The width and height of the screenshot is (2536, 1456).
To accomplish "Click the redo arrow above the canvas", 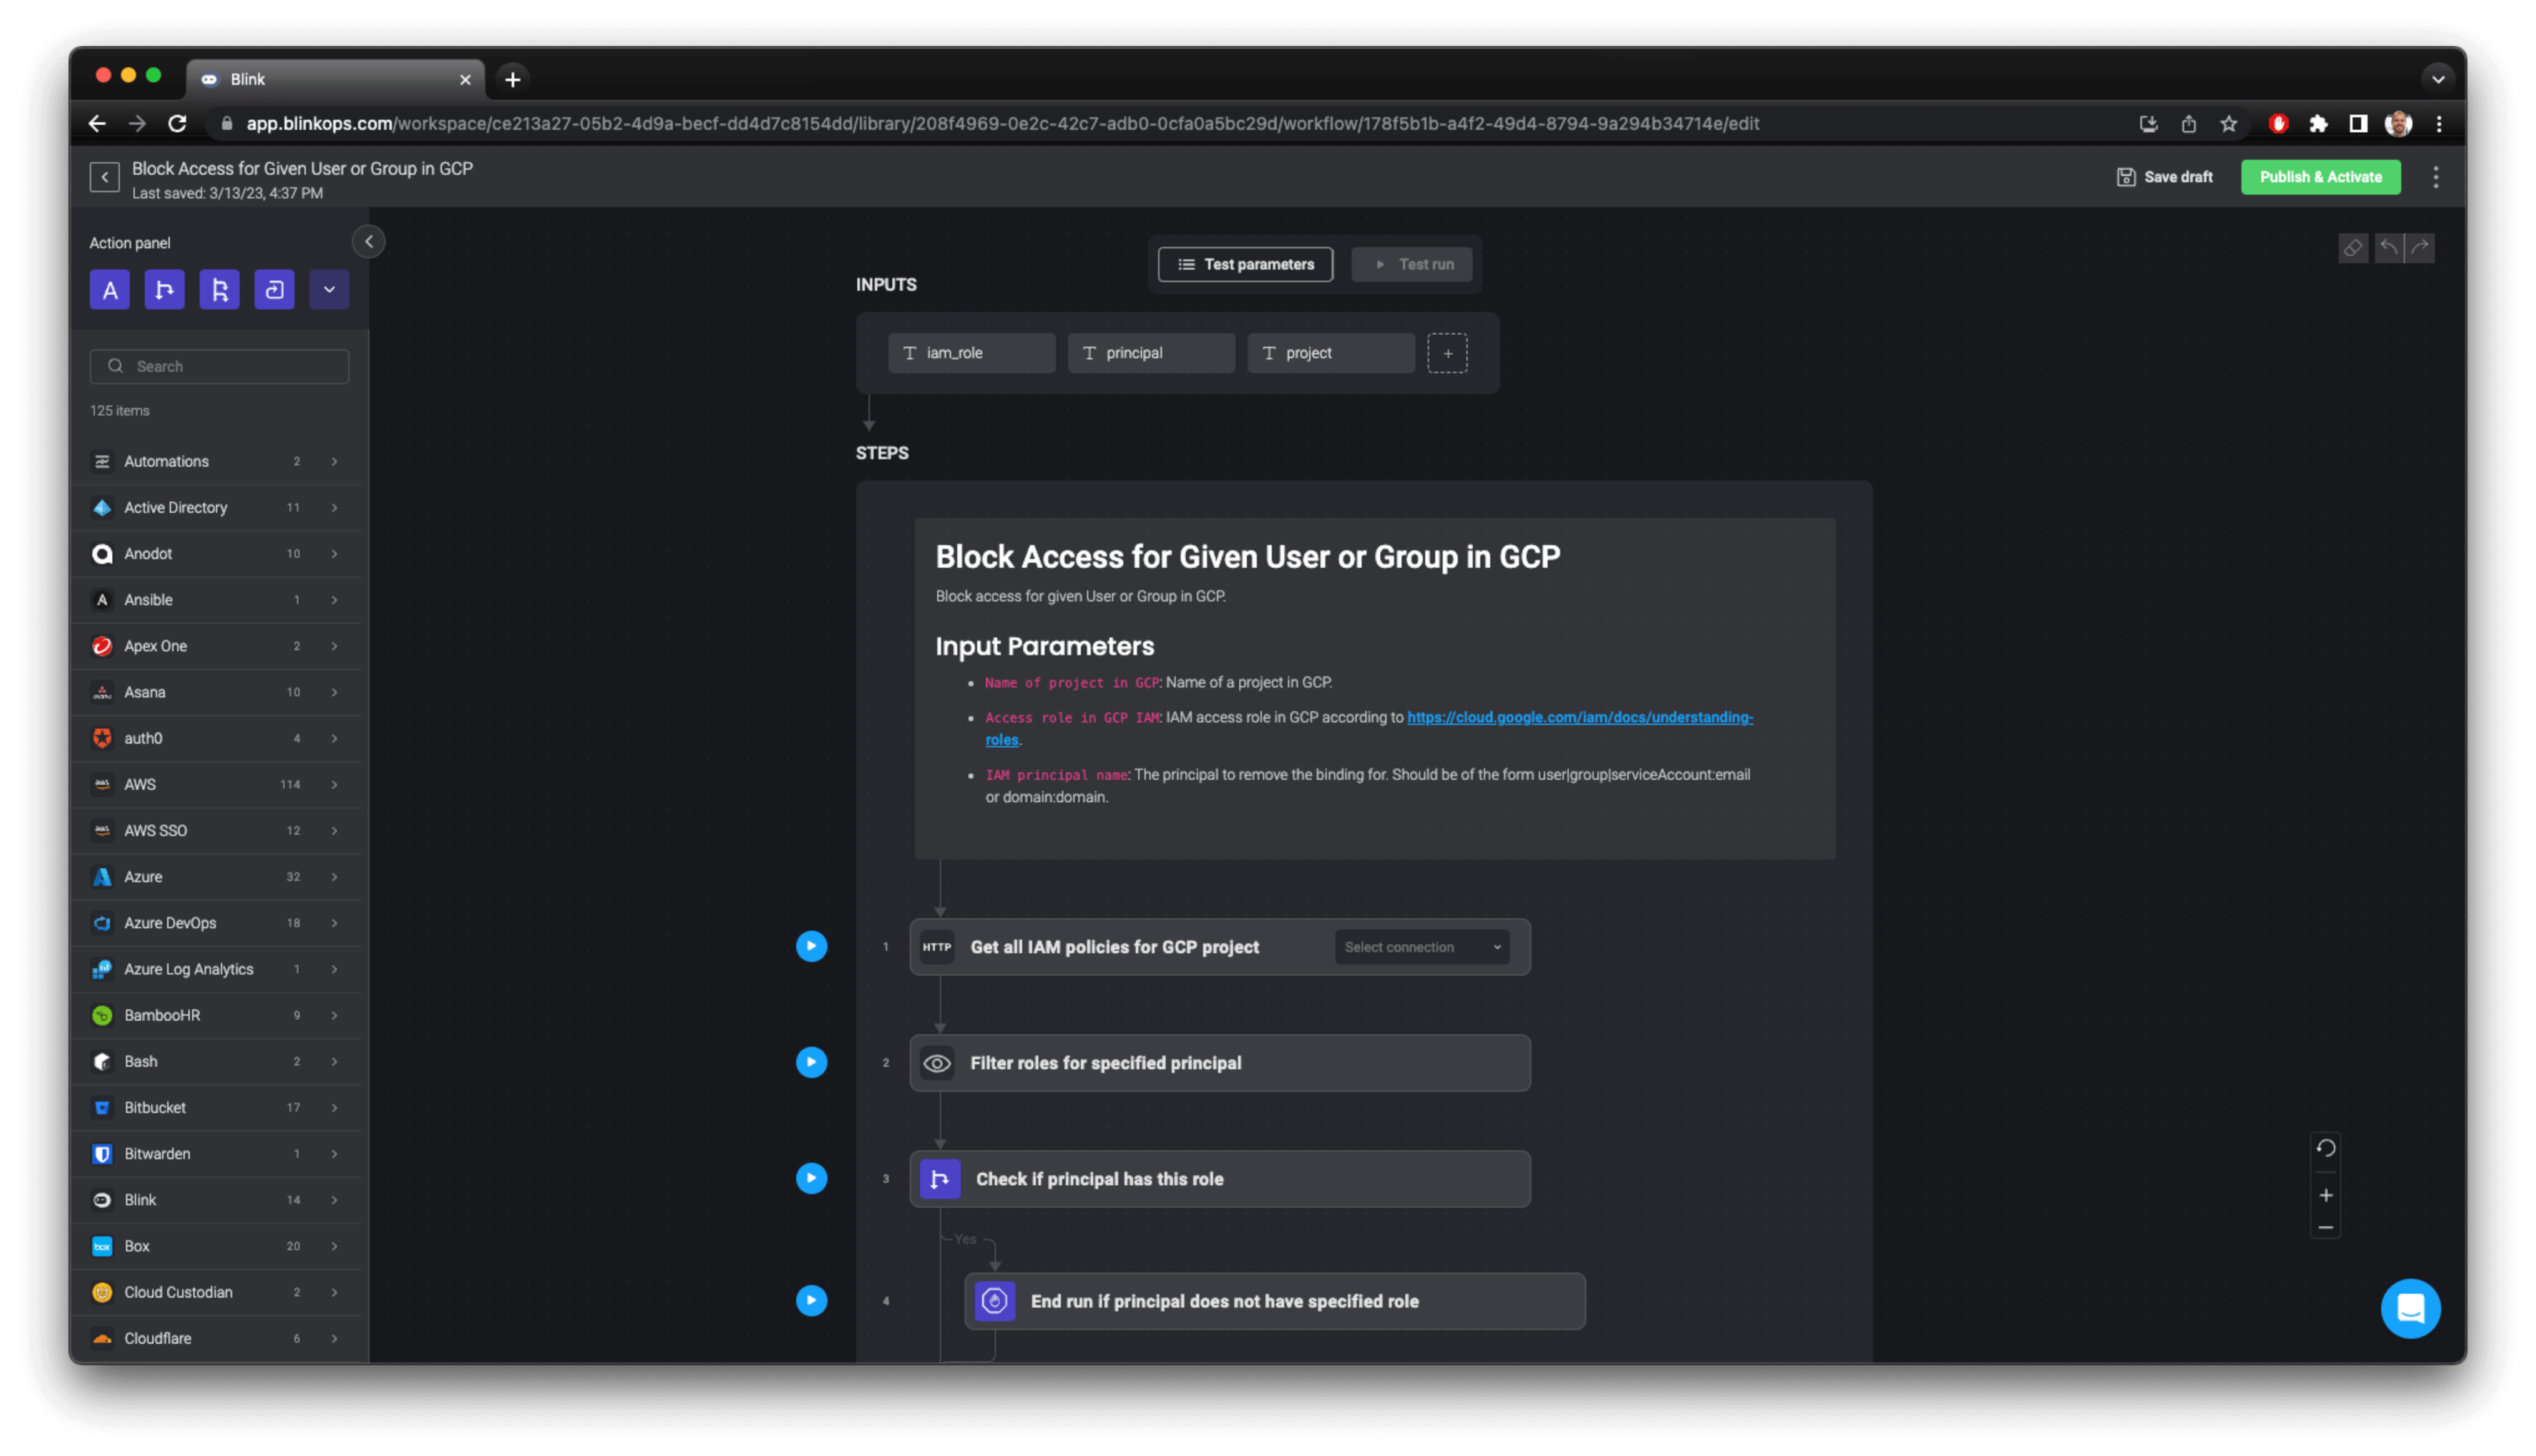I will 2420,248.
